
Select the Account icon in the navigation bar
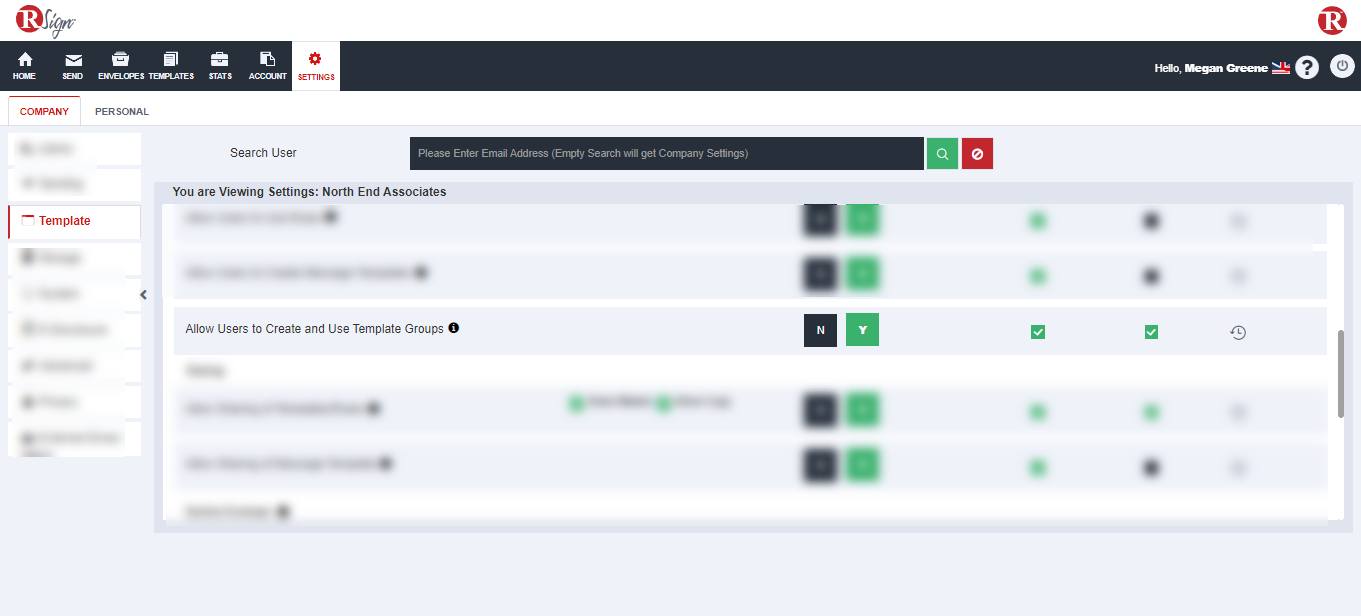[x=267, y=65]
